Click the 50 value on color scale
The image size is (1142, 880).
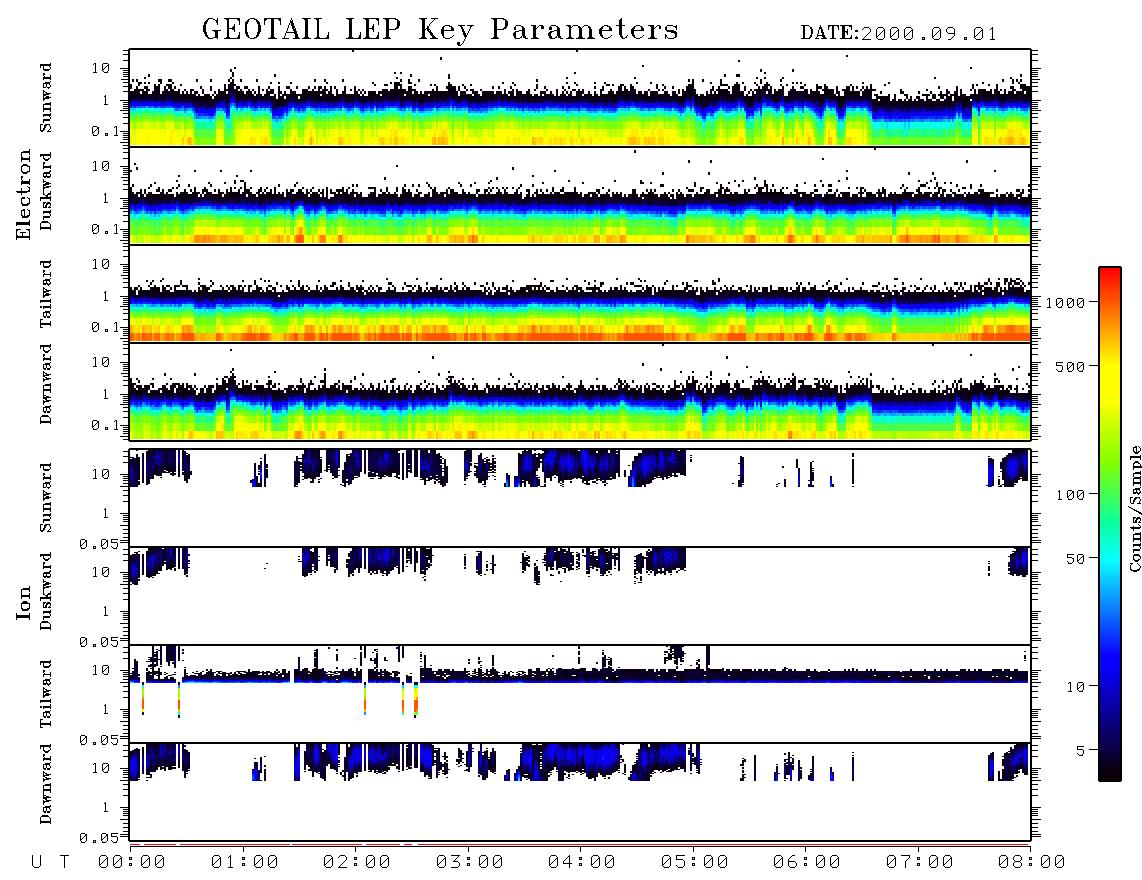pos(1075,559)
